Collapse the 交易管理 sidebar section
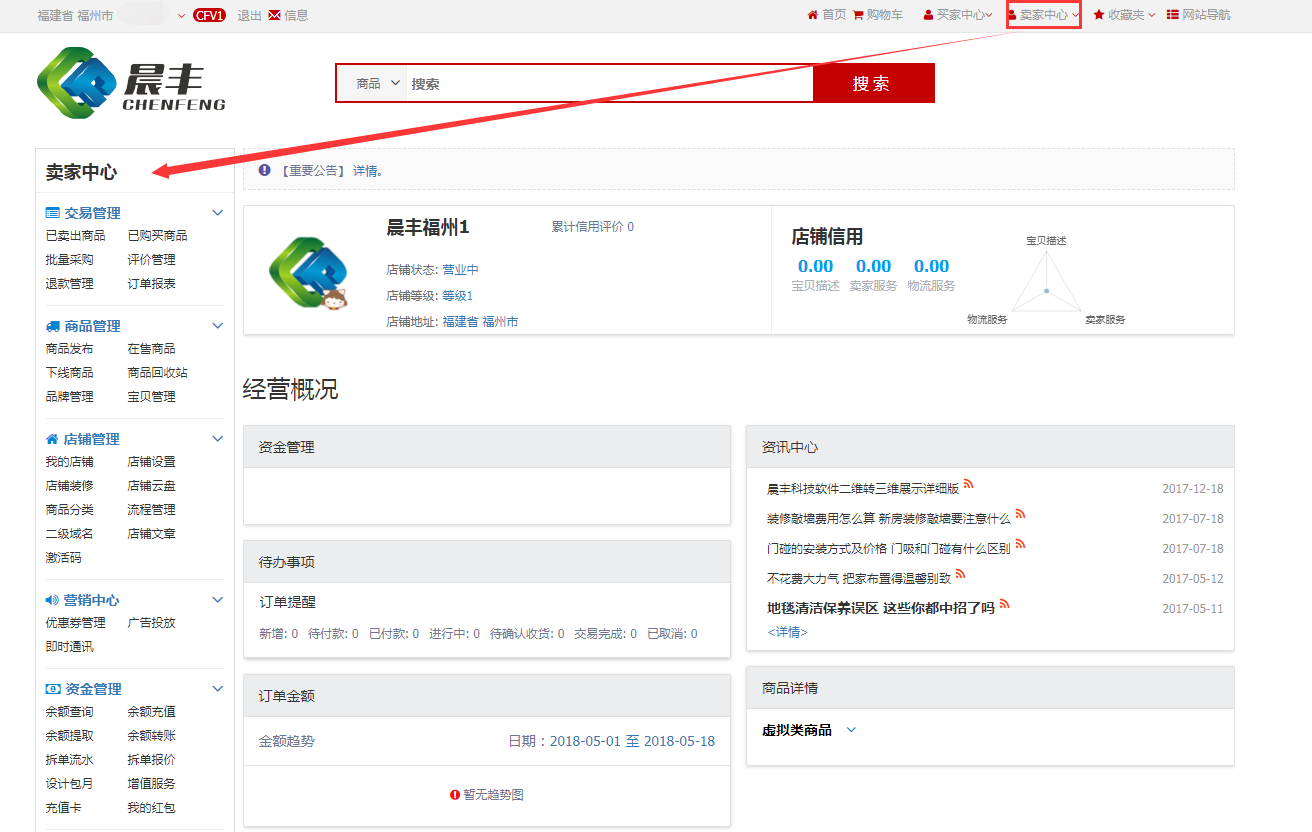Image resolution: width=1312 pixels, height=832 pixels. (x=218, y=213)
